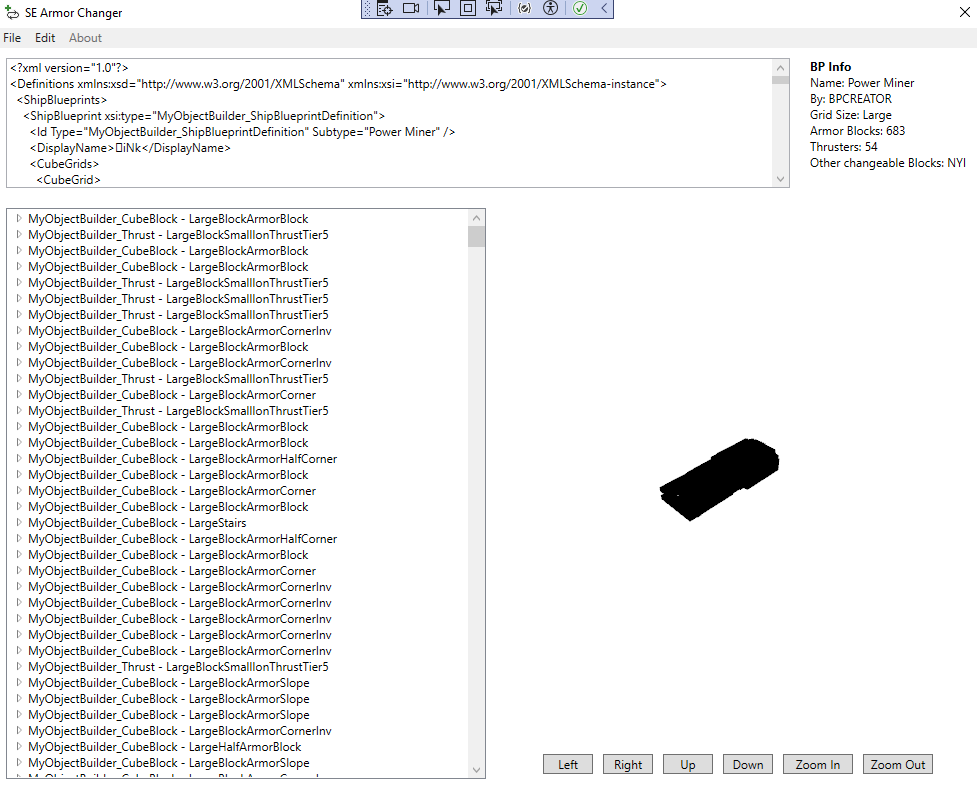Toggle the Track Focused Element icon
977x786 pixels.
[494, 8]
